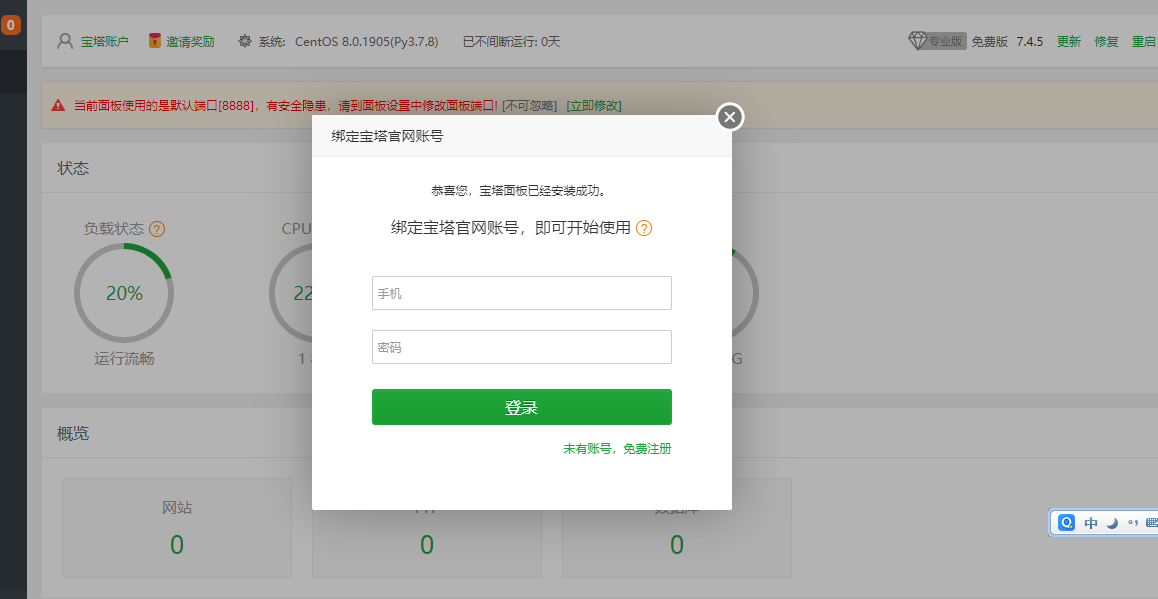Click the 负载状态 20% gauge
Viewport: 1158px width, 599px height.
tap(124, 293)
